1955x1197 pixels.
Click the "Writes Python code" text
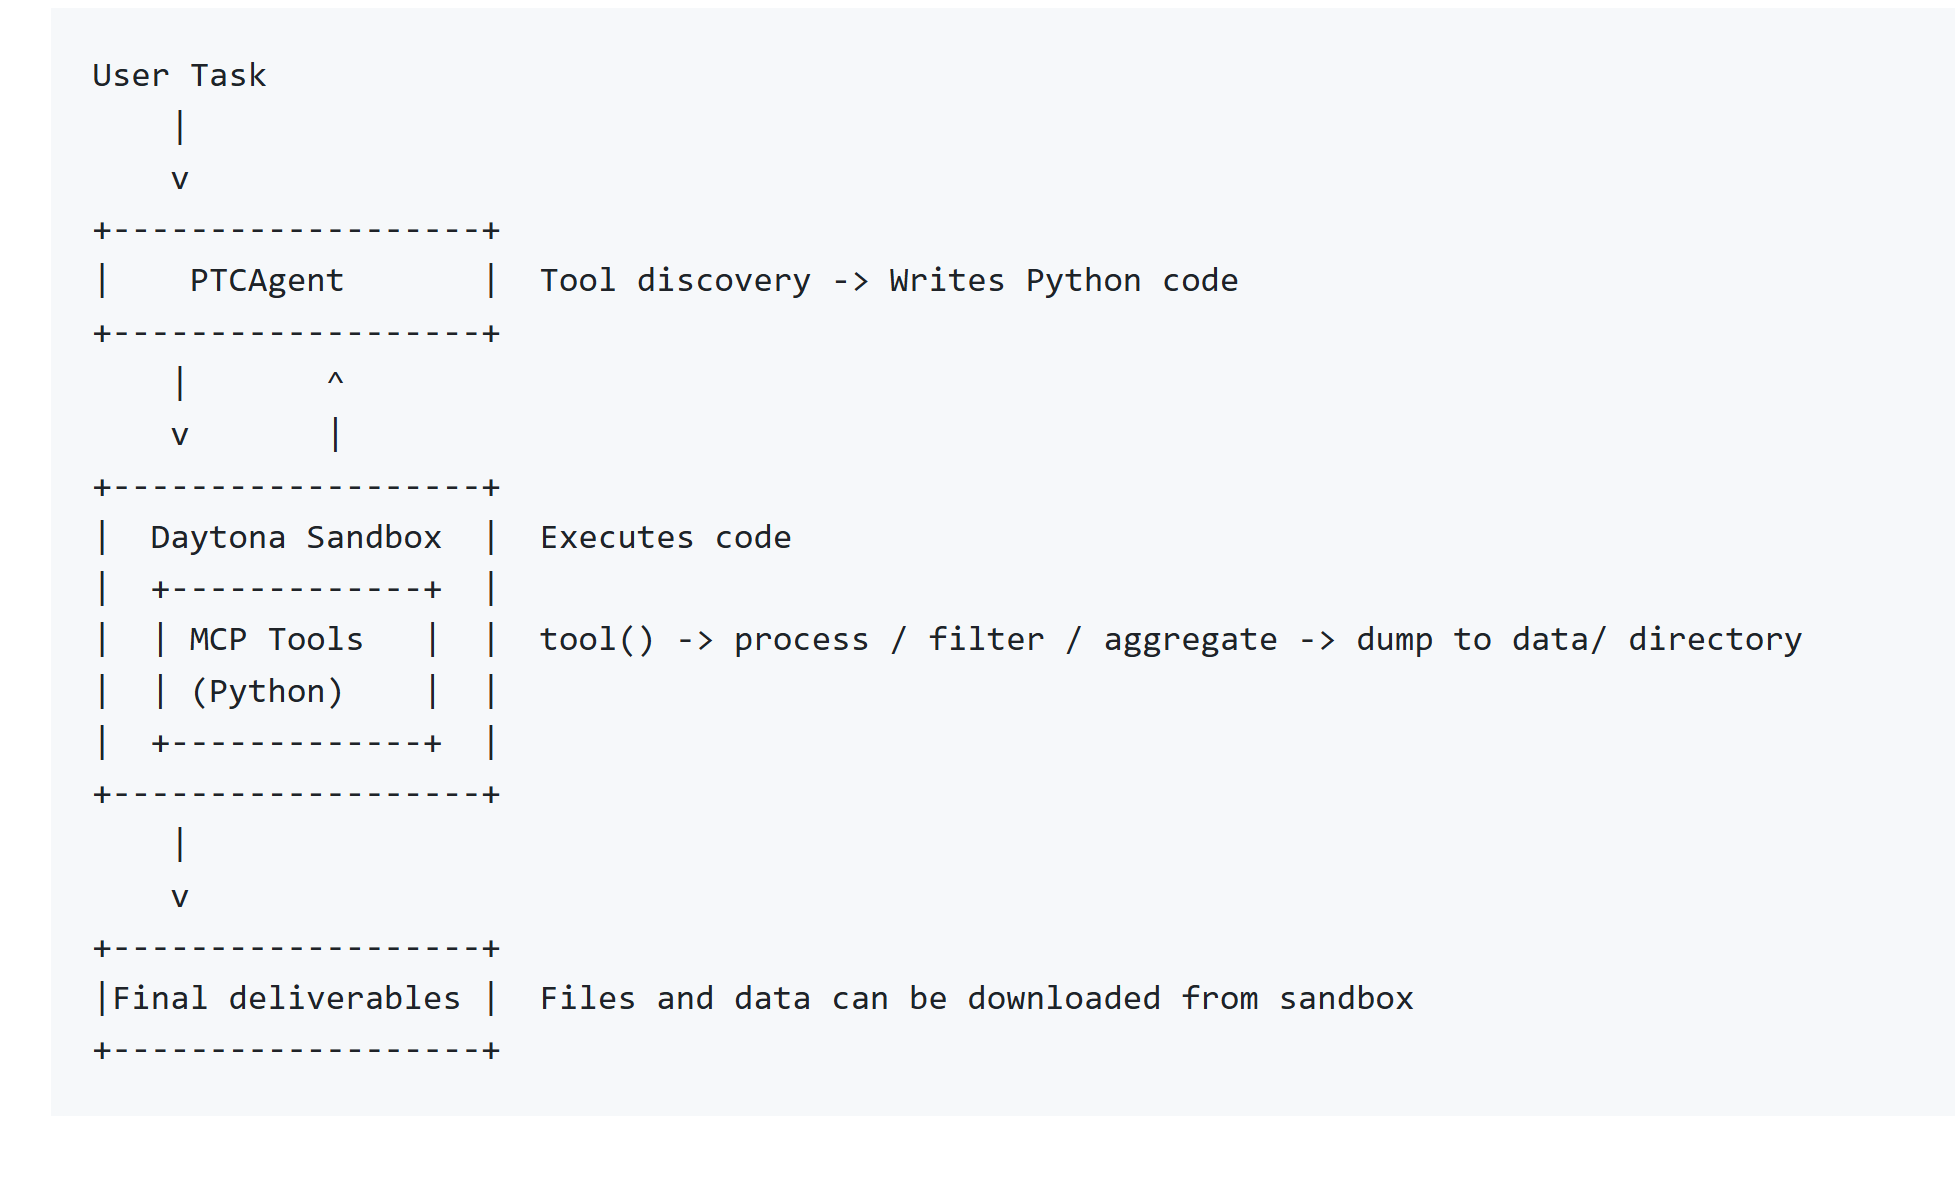coord(1063,281)
